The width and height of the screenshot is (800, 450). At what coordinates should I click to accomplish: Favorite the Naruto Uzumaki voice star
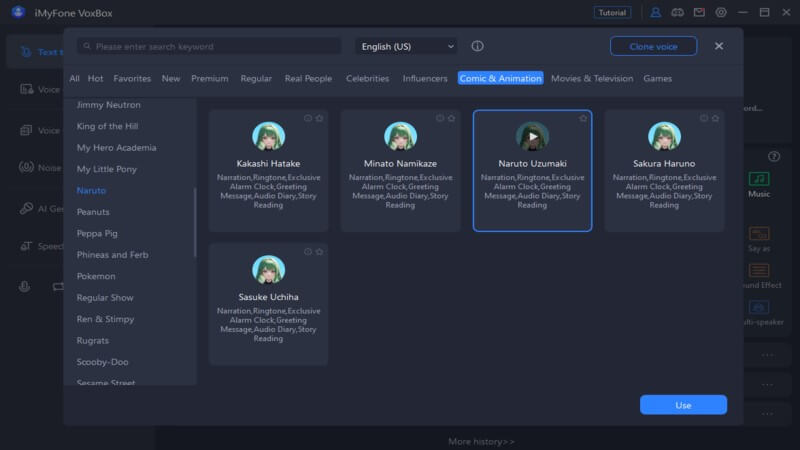[x=583, y=118]
